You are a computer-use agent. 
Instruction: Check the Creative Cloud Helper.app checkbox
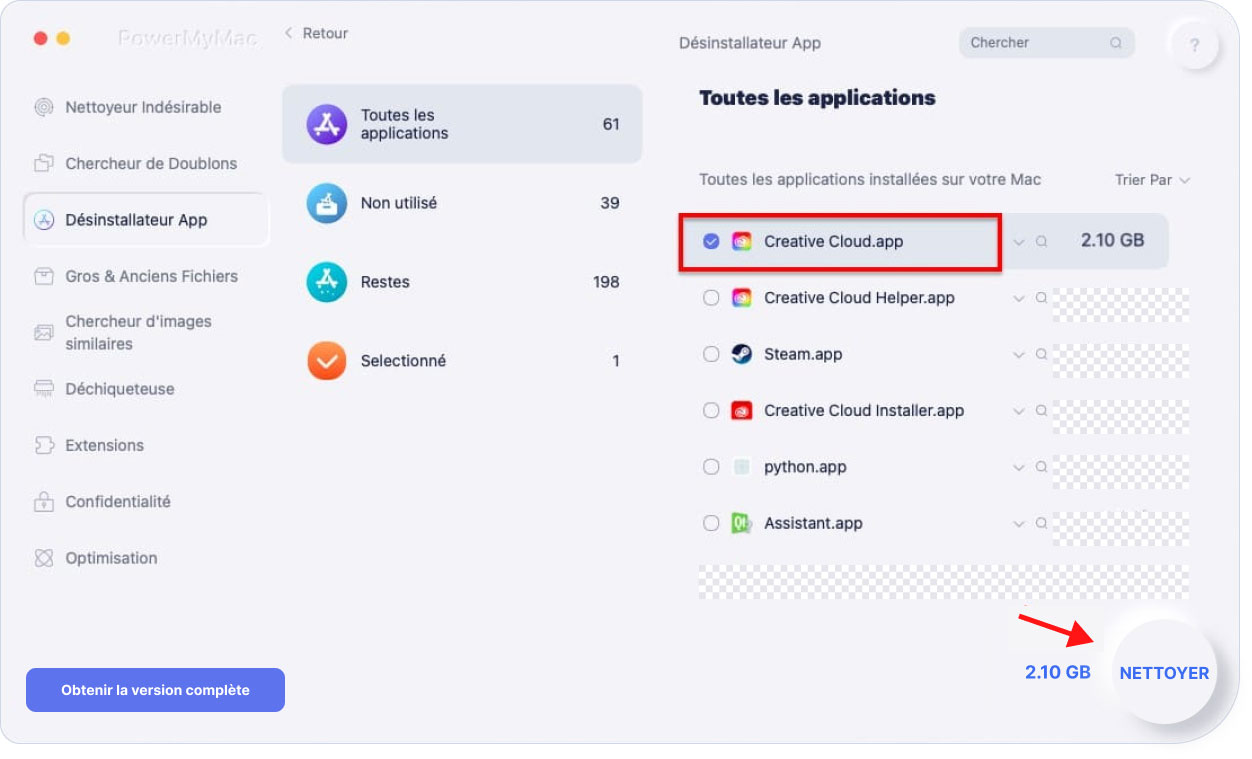click(x=711, y=298)
